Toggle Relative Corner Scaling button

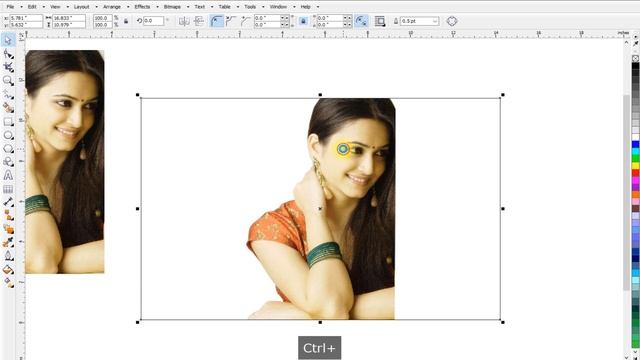pos(361,21)
